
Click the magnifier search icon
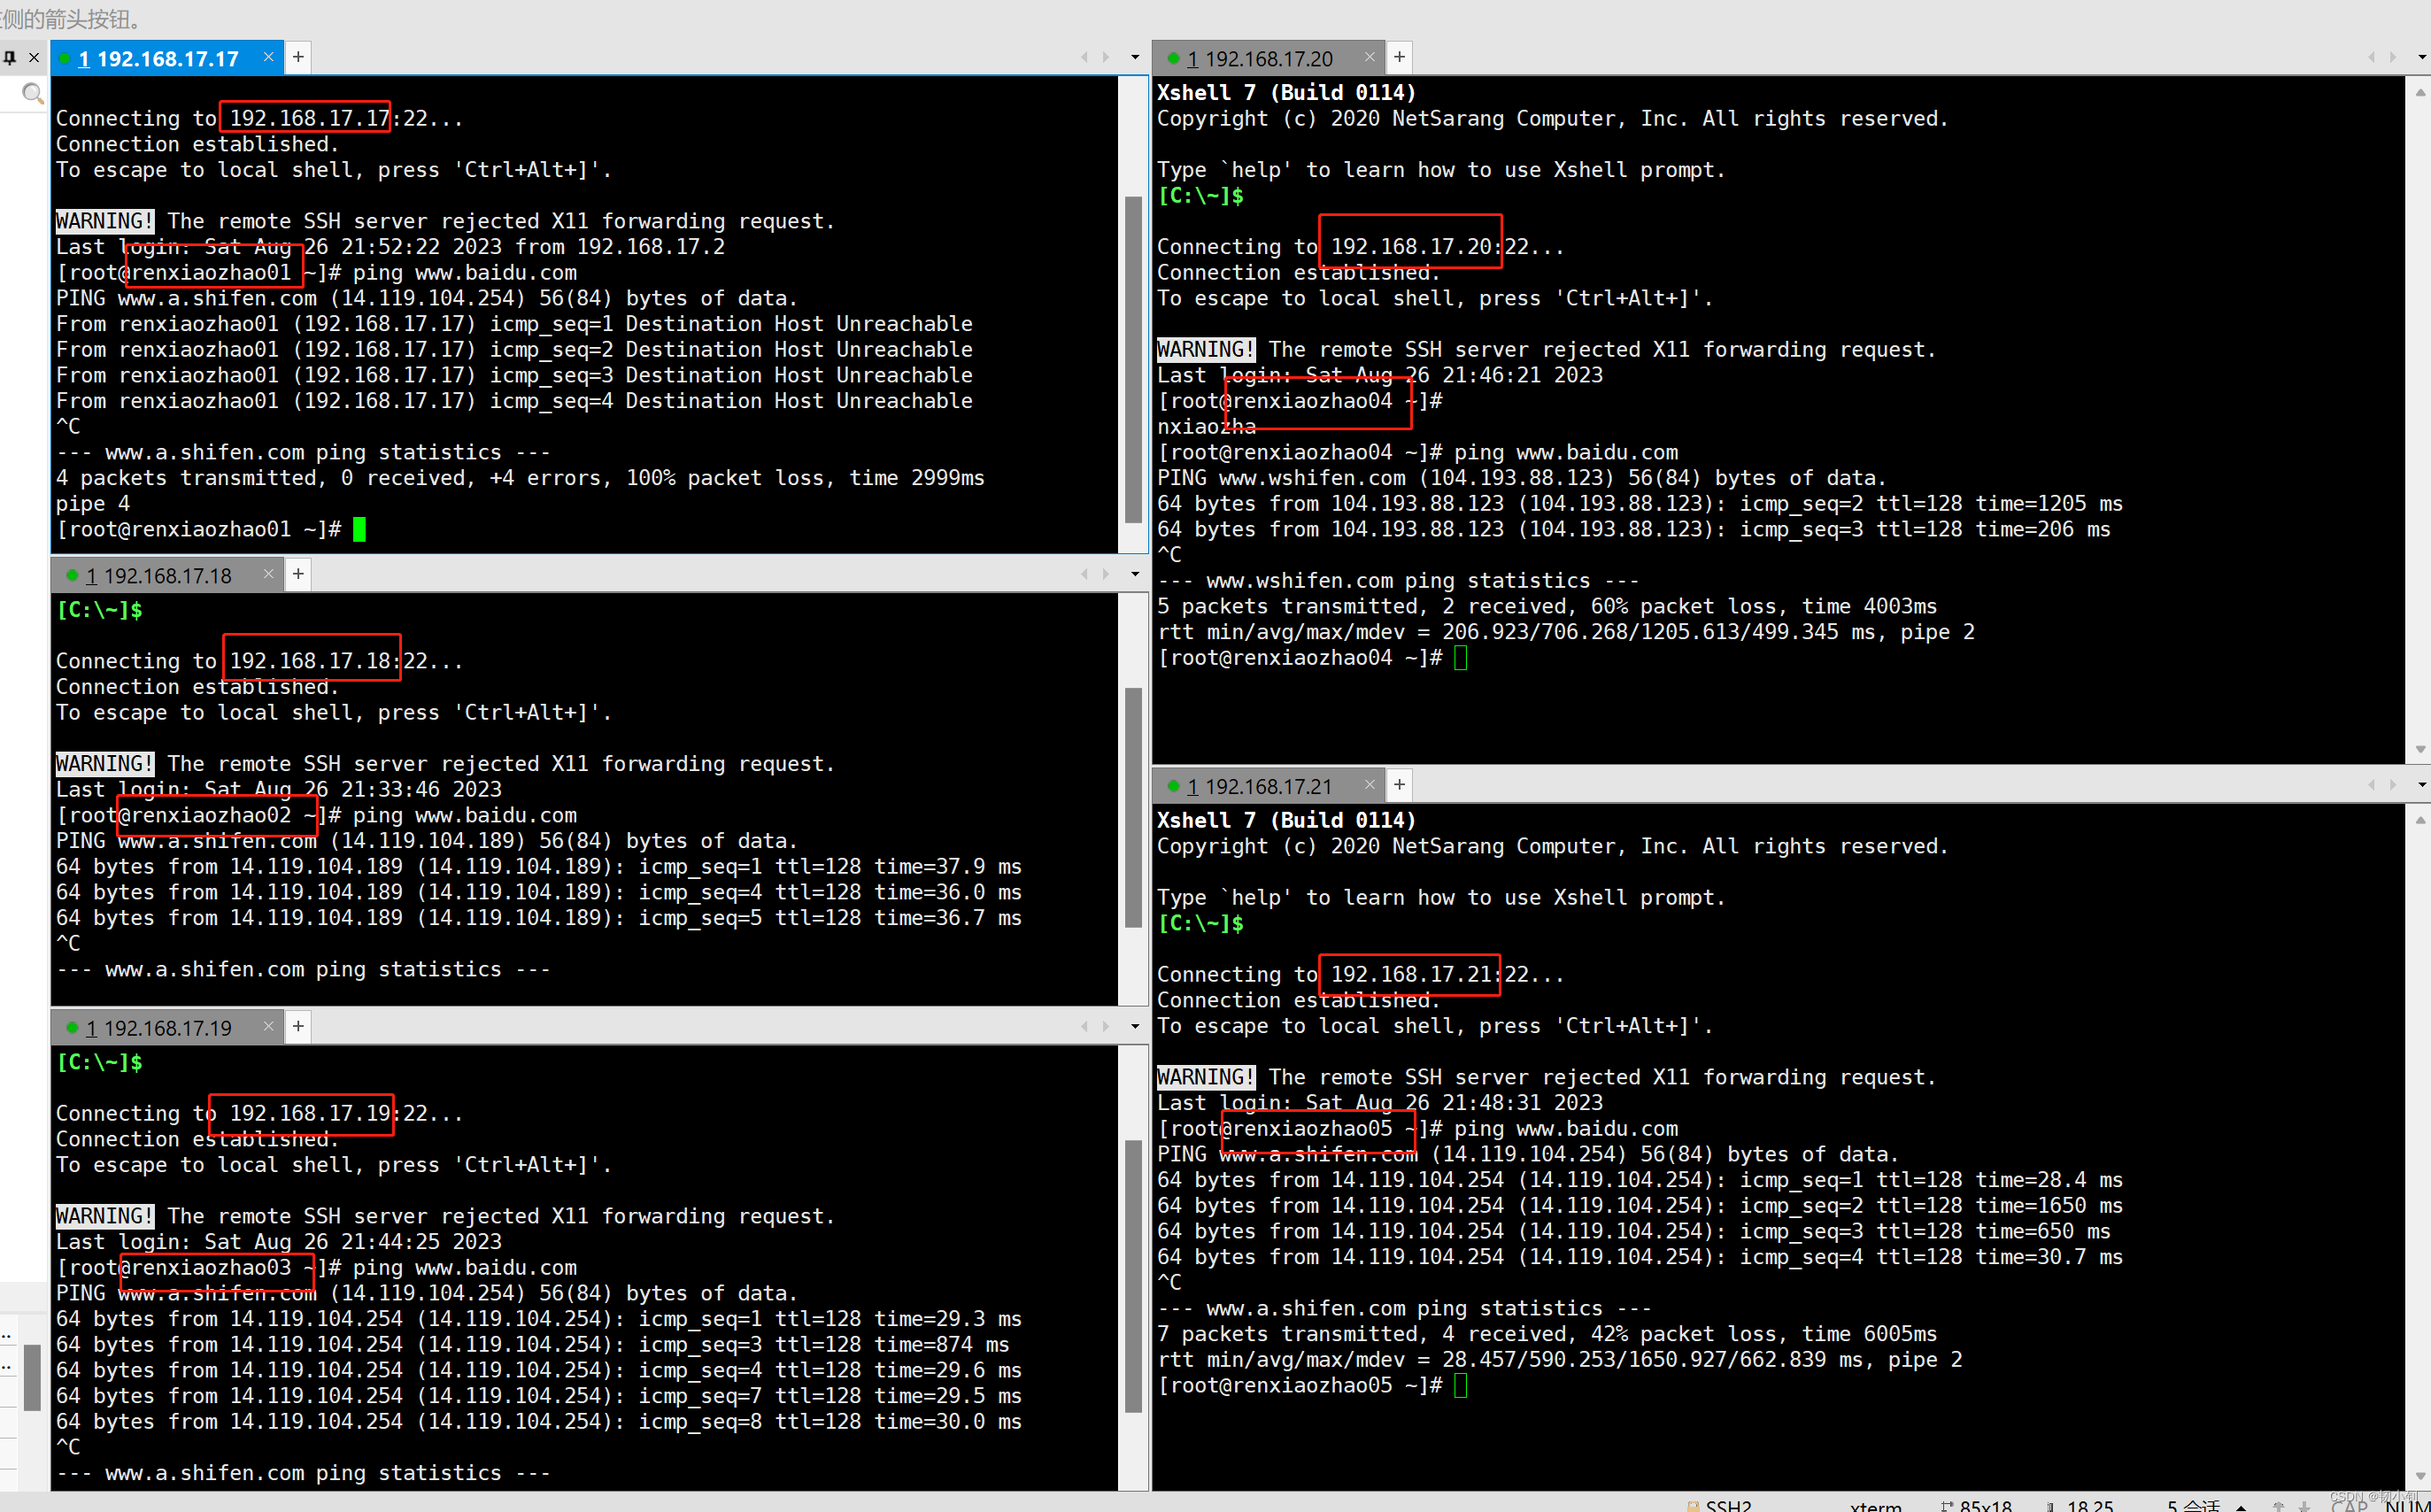[33, 94]
